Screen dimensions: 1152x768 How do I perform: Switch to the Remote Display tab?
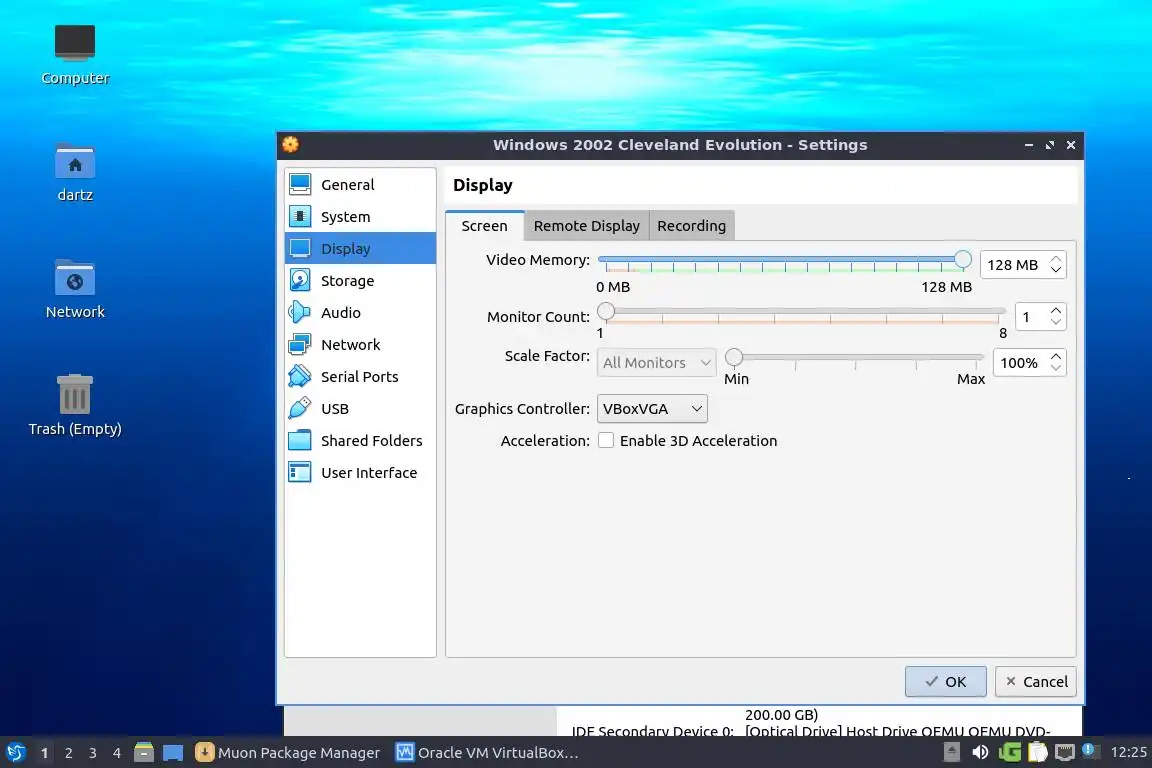tap(586, 226)
